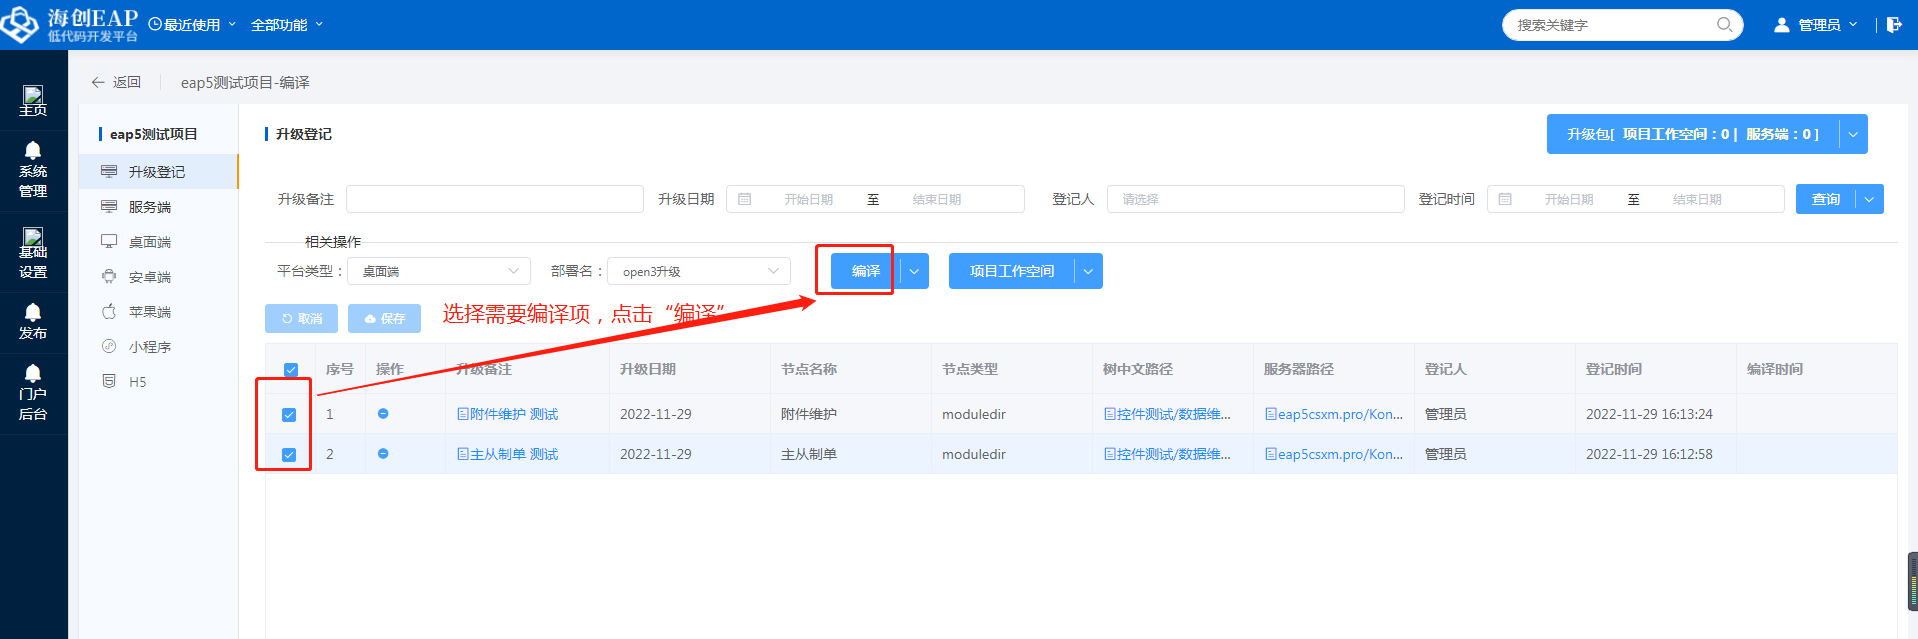Click the blue operation icon in row 2
This screenshot has height=639, width=1918.
point(383,454)
